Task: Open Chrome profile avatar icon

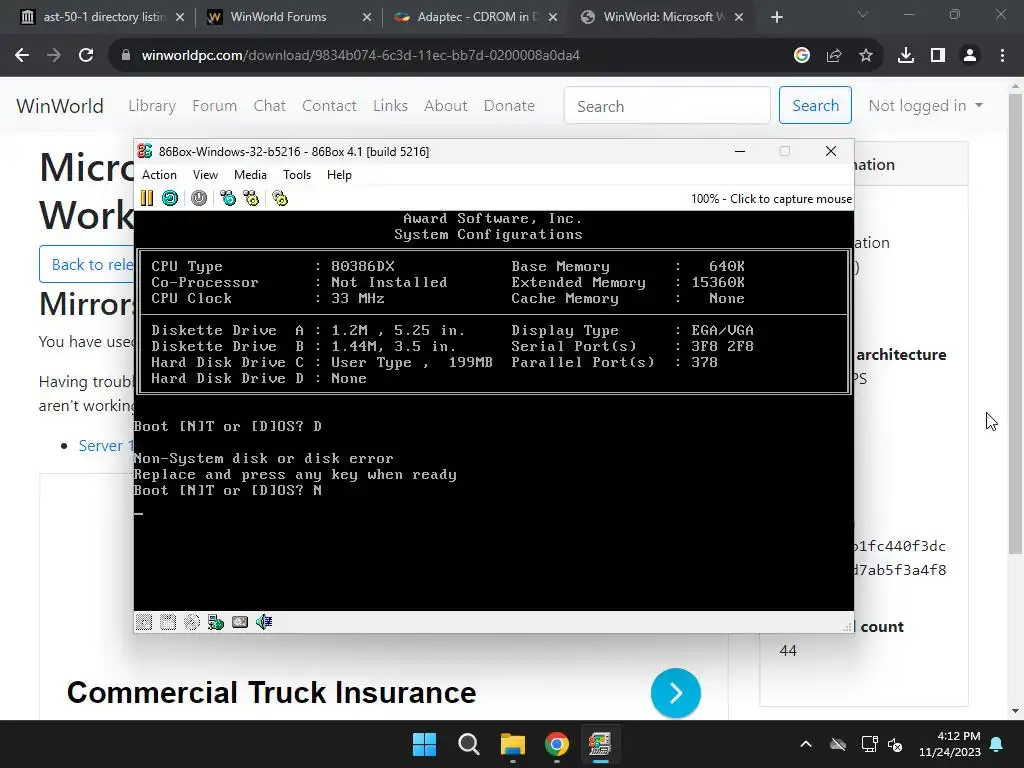Action: click(970, 56)
